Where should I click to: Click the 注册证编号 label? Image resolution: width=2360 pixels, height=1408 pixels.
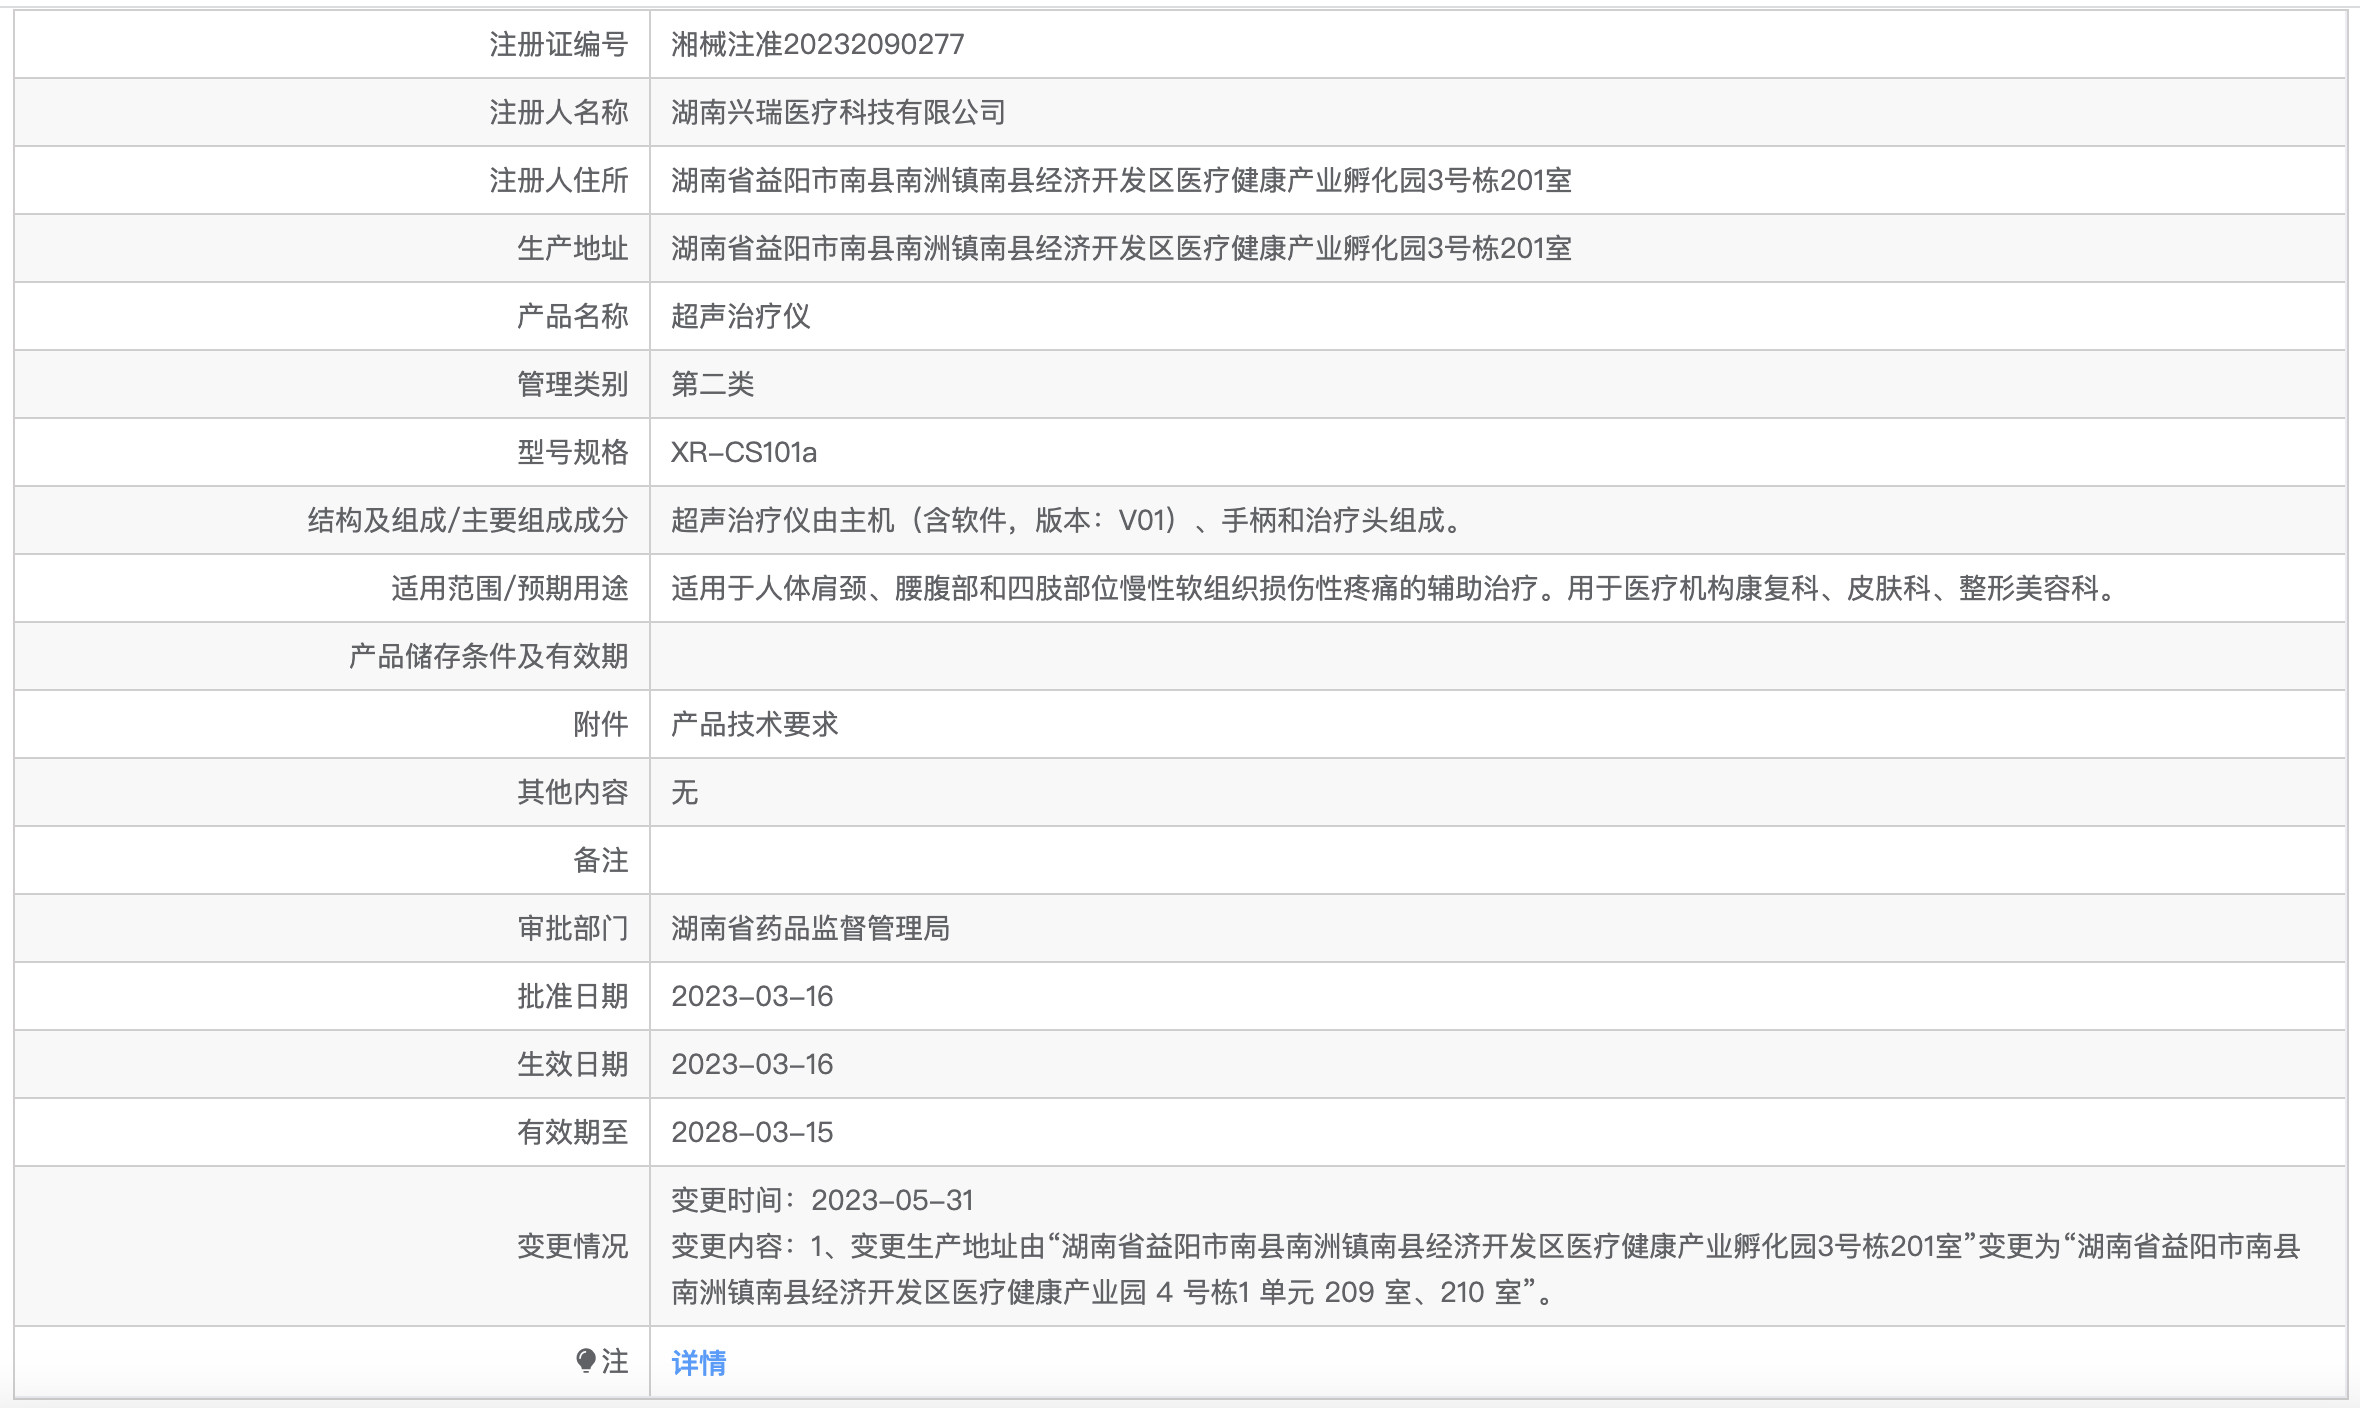(558, 44)
